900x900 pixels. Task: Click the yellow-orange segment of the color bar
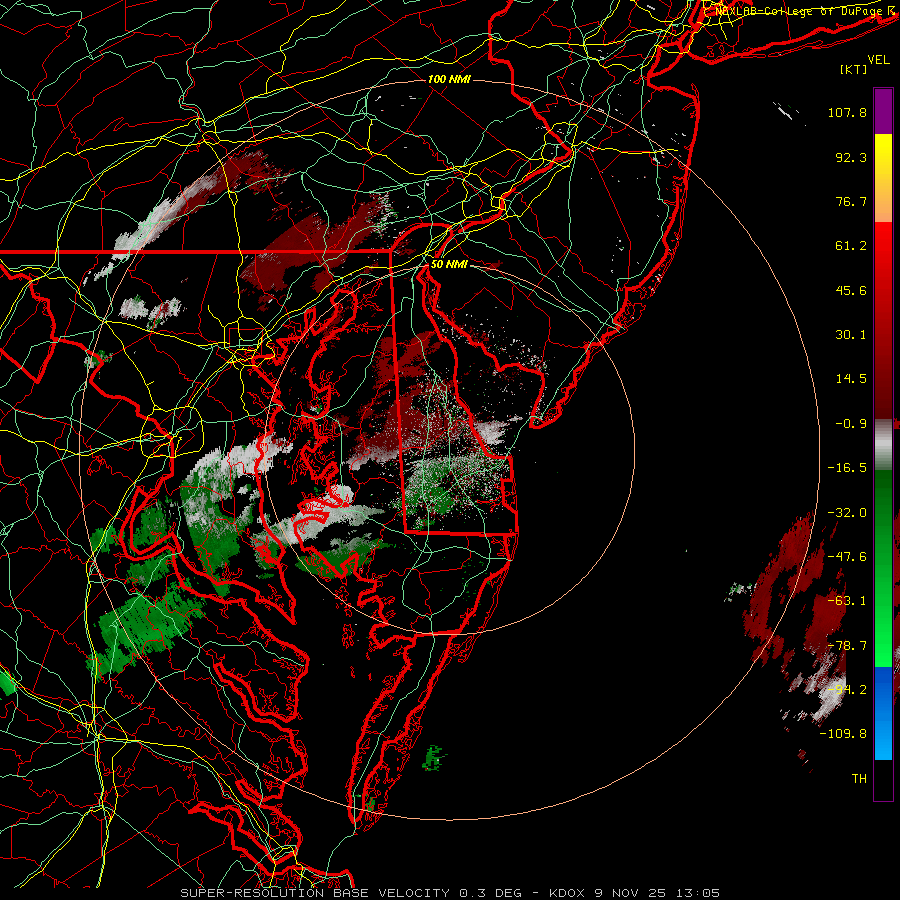[x=883, y=178]
